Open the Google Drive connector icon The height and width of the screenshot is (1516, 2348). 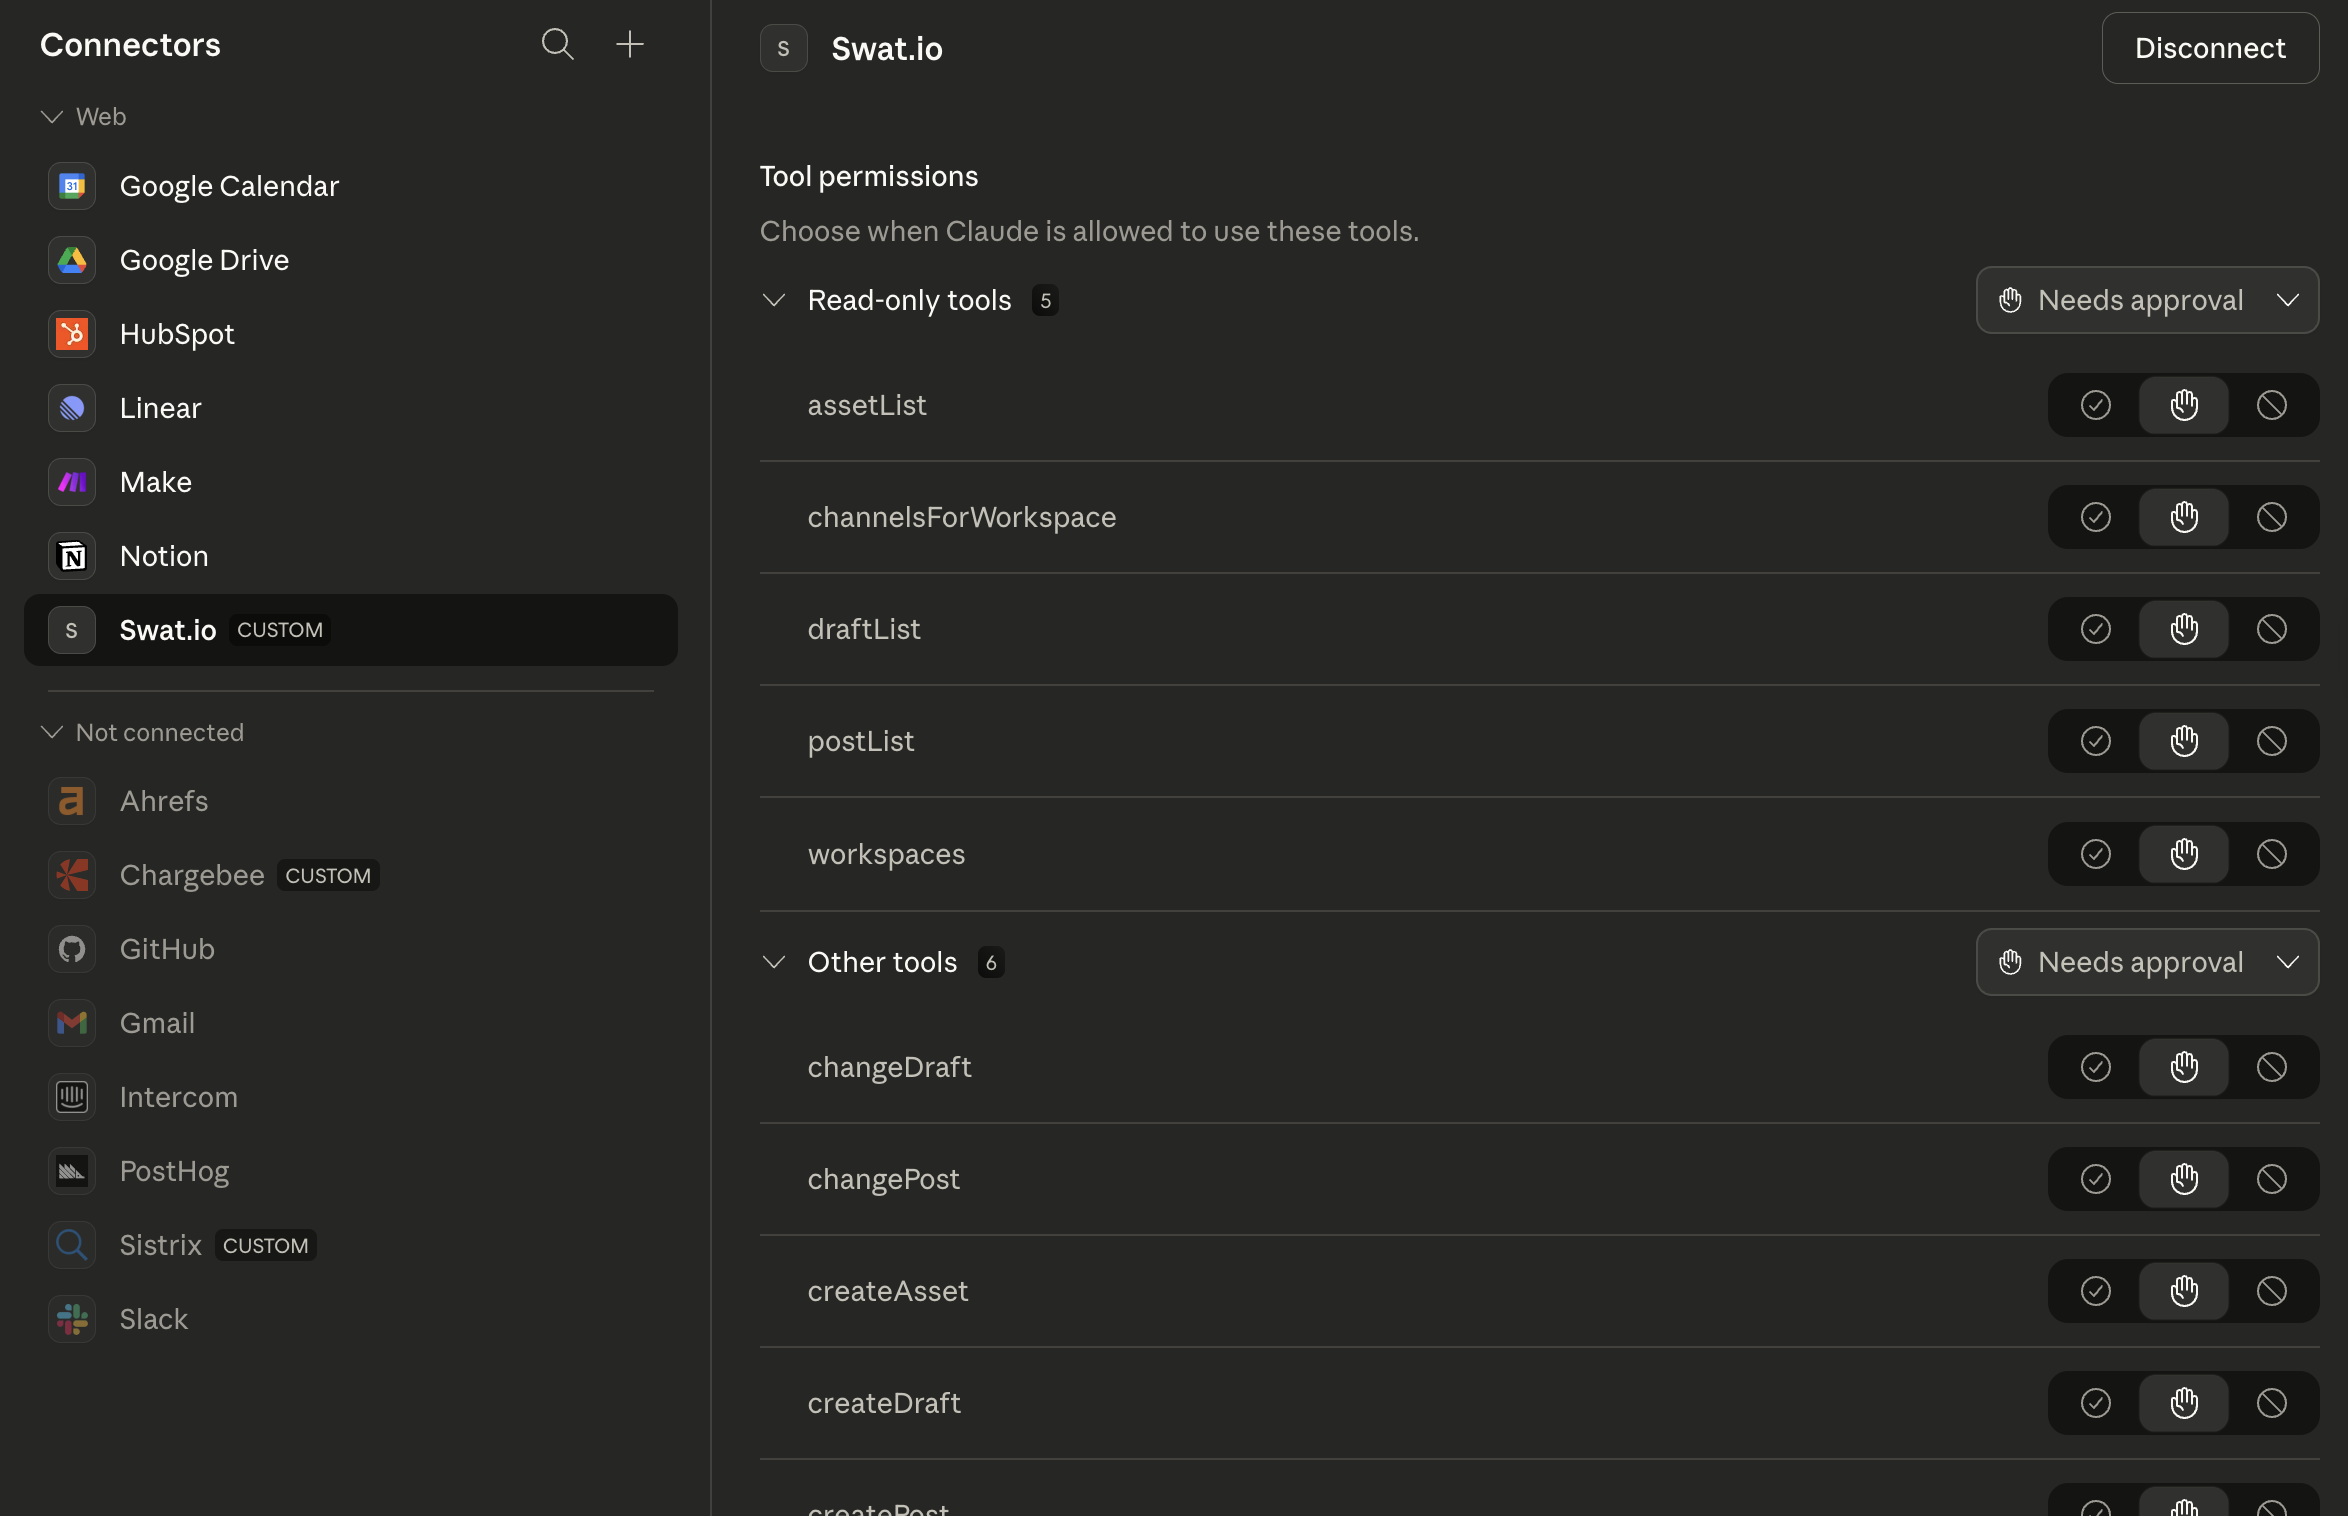pos(72,260)
